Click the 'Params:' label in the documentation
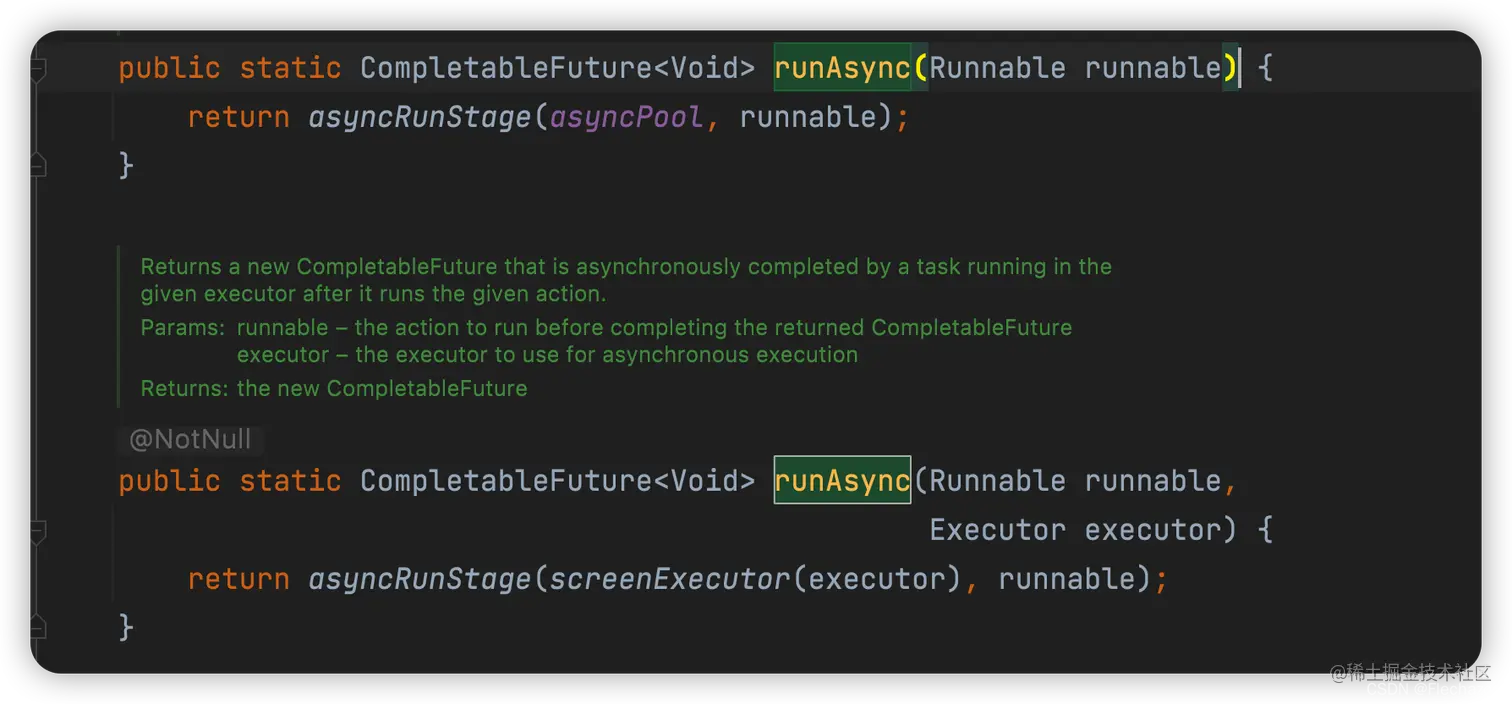This screenshot has width=1512, height=704. tap(184, 328)
